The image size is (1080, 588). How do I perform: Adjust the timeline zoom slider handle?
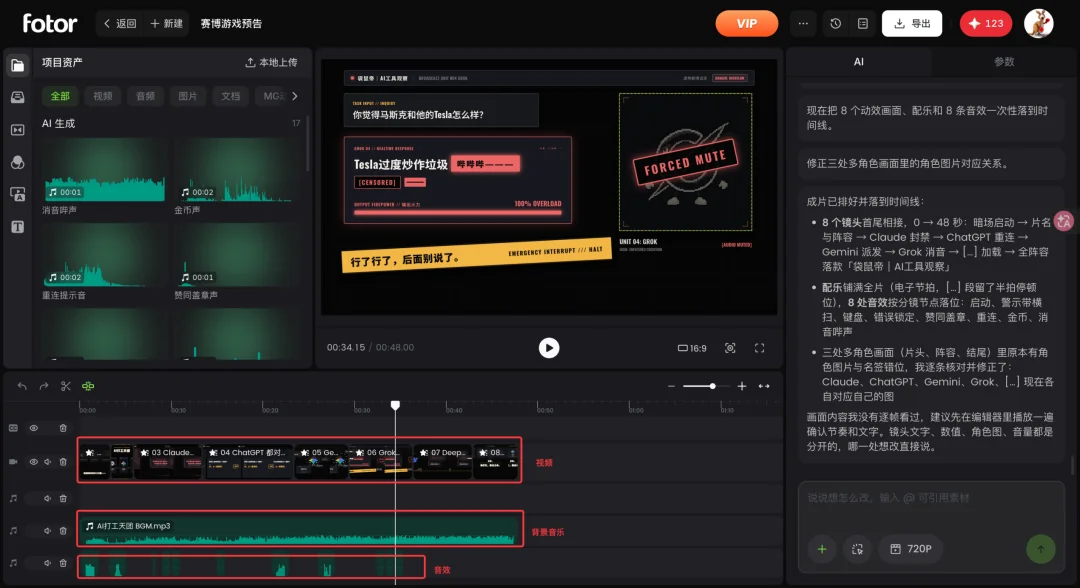click(x=712, y=386)
